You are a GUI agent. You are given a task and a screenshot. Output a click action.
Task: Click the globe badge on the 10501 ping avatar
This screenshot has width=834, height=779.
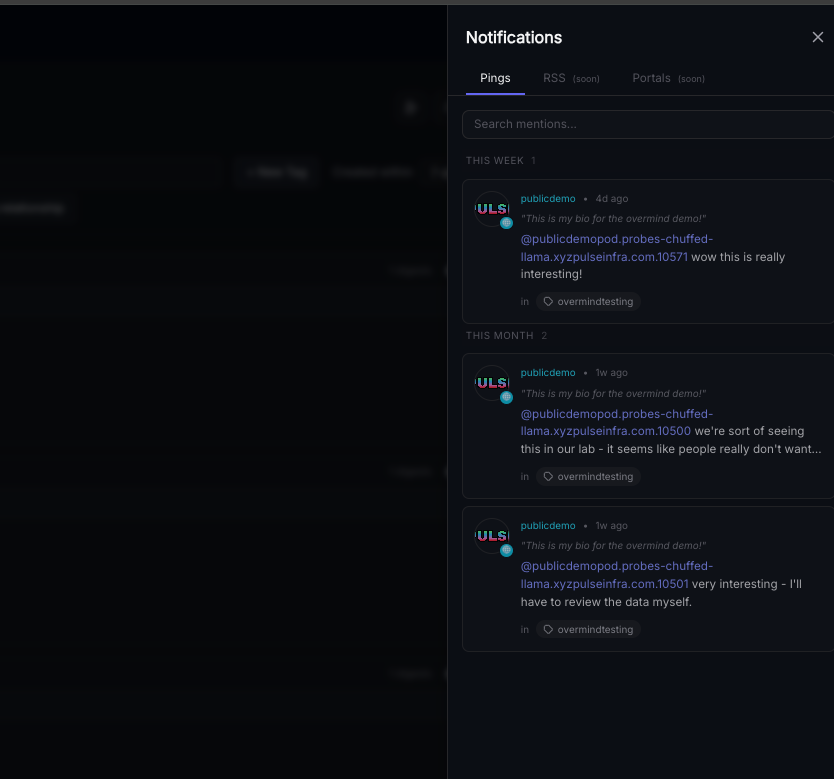506,550
